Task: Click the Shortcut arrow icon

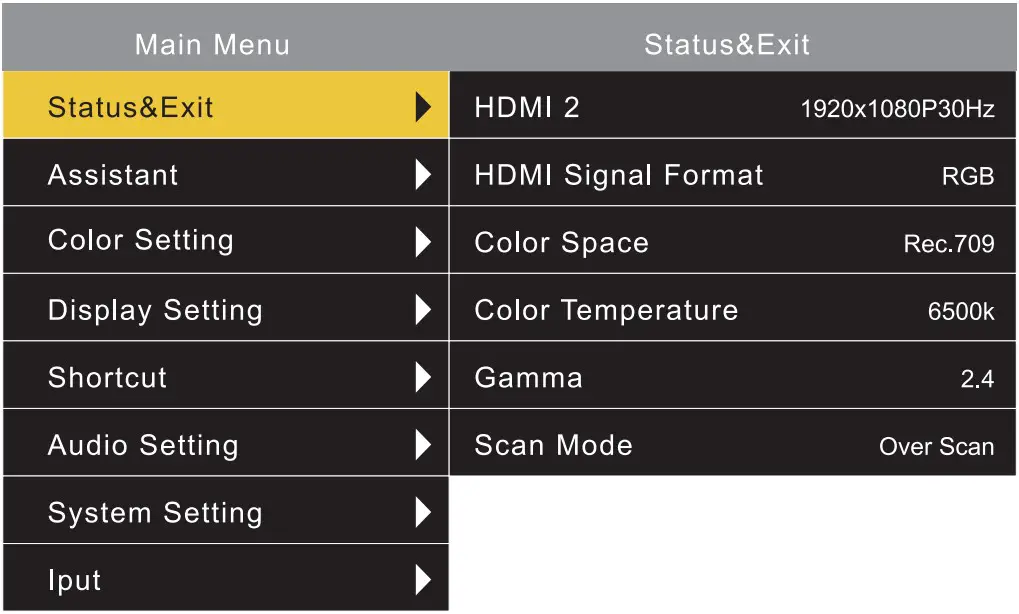Action: [x=423, y=378]
